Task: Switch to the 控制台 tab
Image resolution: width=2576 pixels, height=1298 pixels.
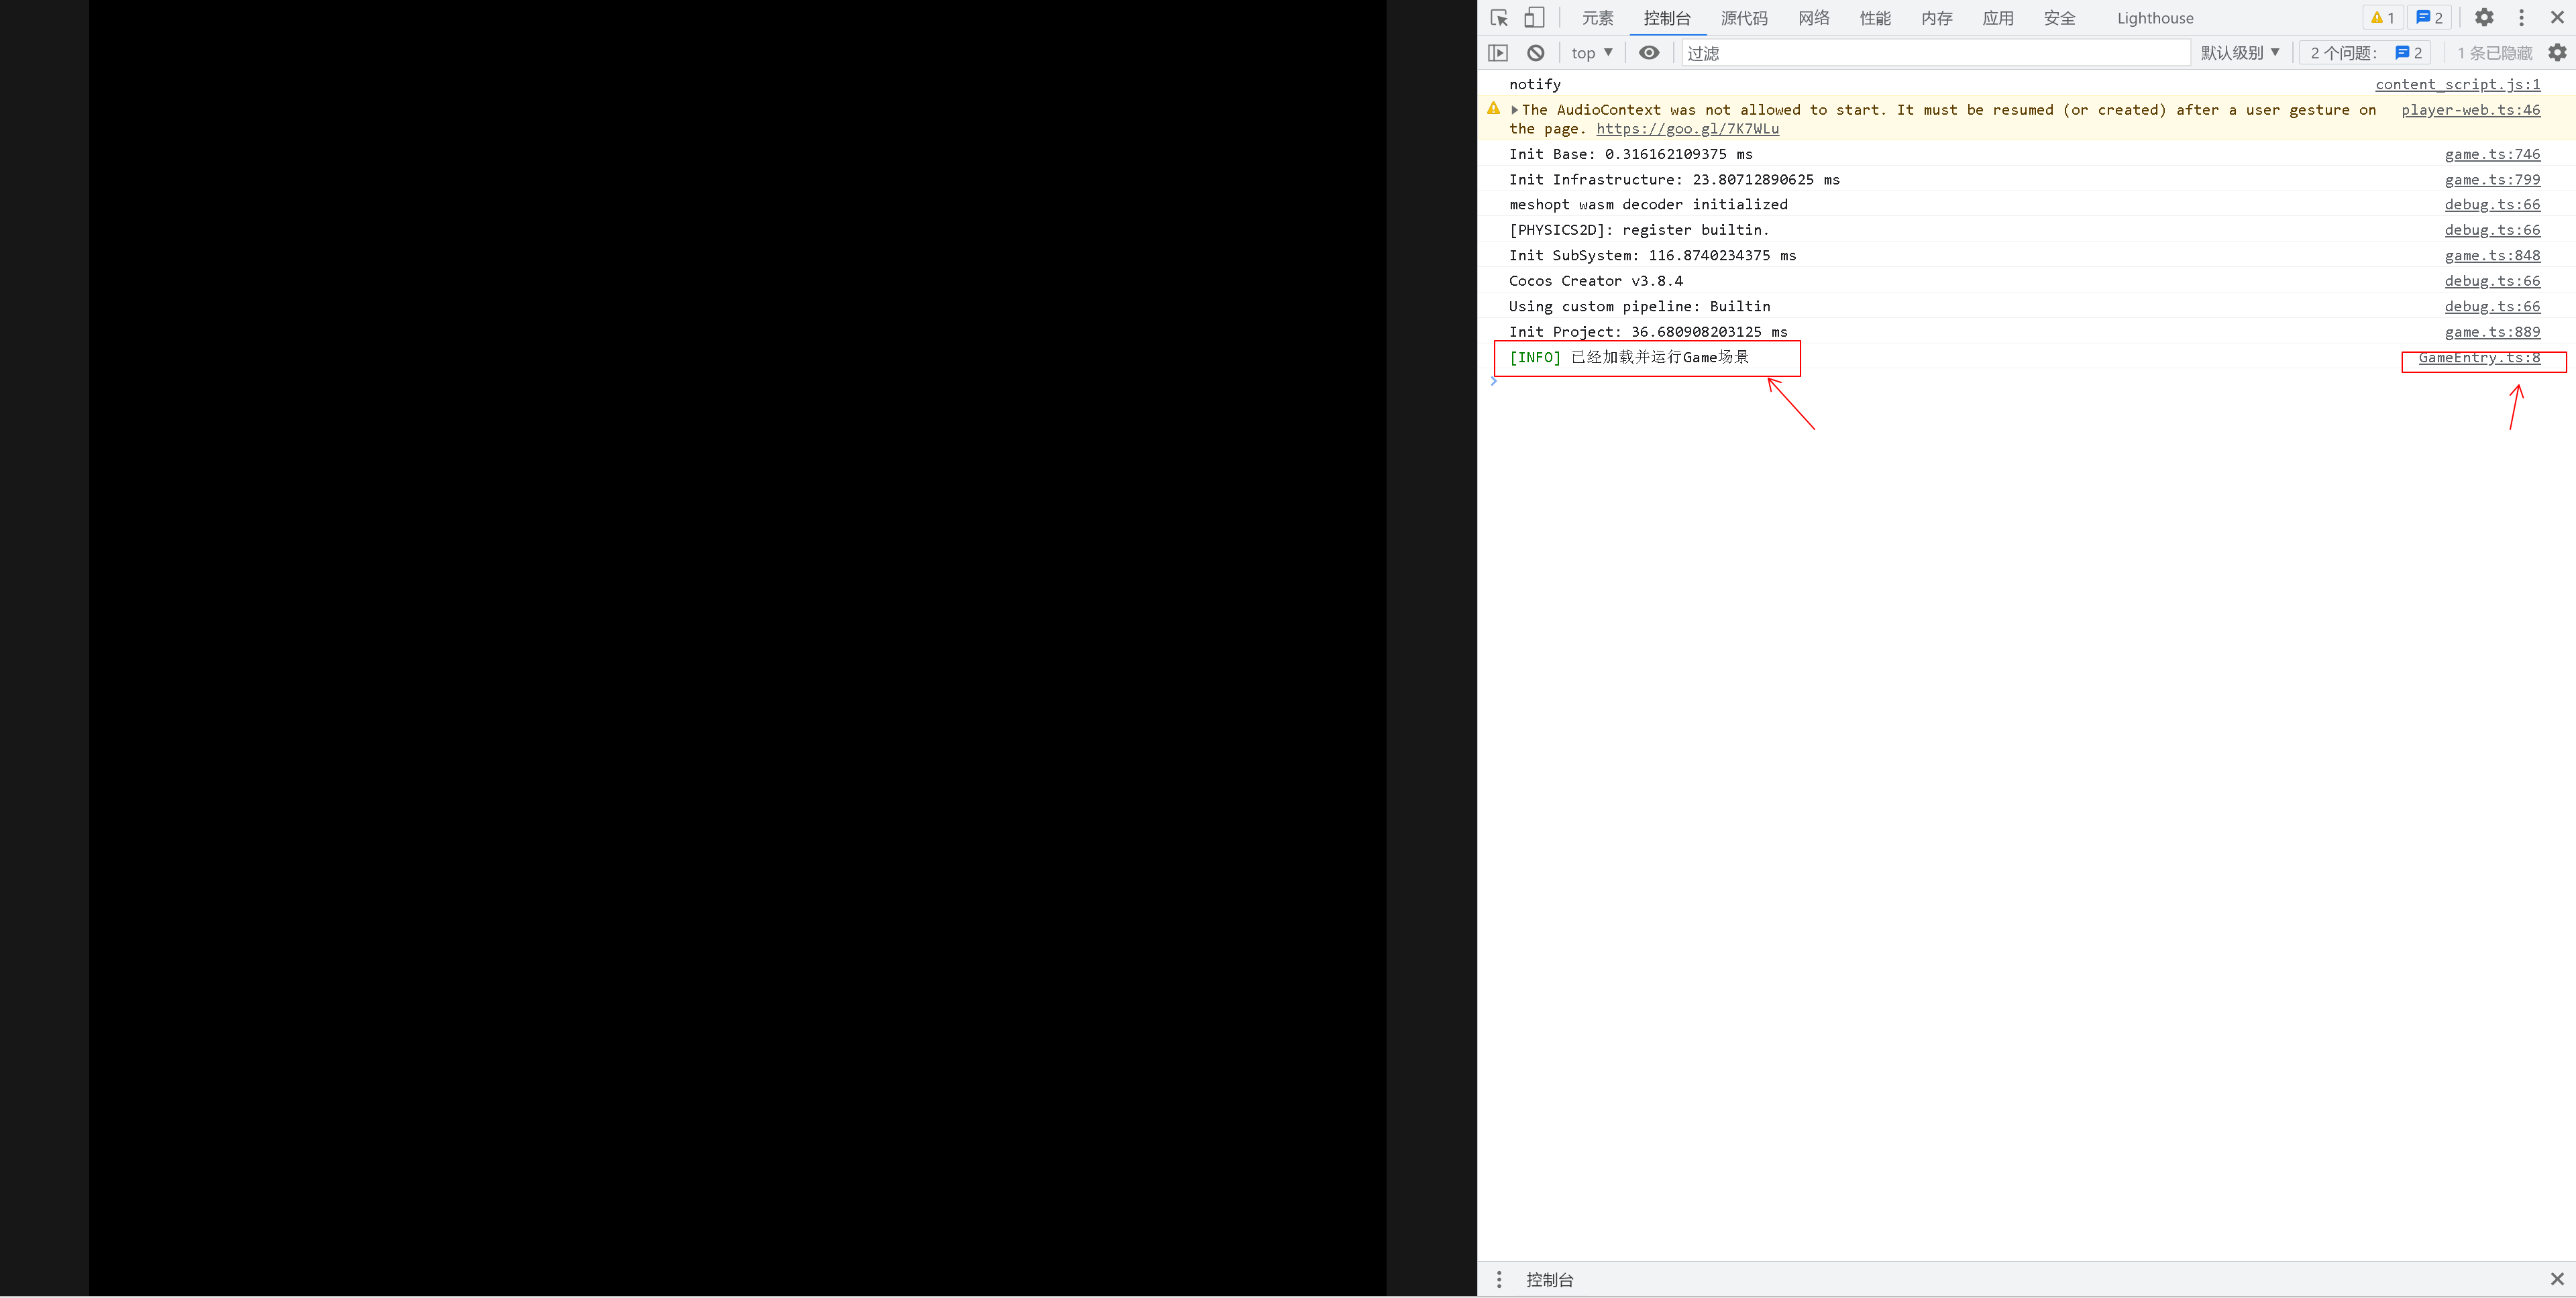Action: (x=1667, y=18)
